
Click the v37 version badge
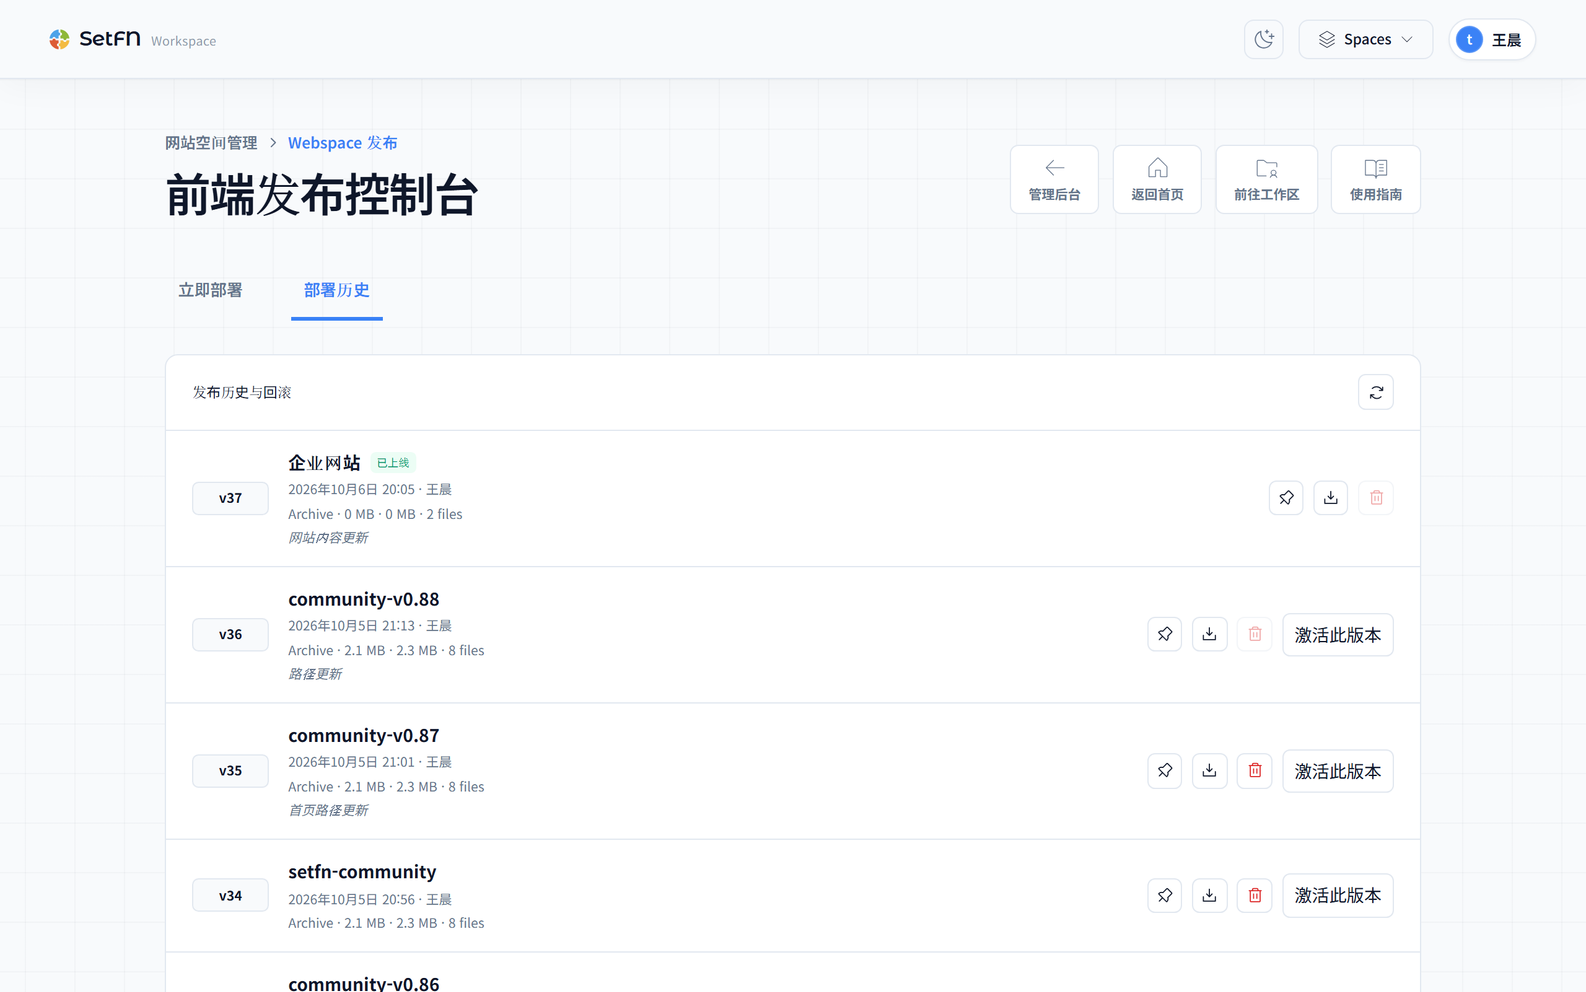coord(230,498)
